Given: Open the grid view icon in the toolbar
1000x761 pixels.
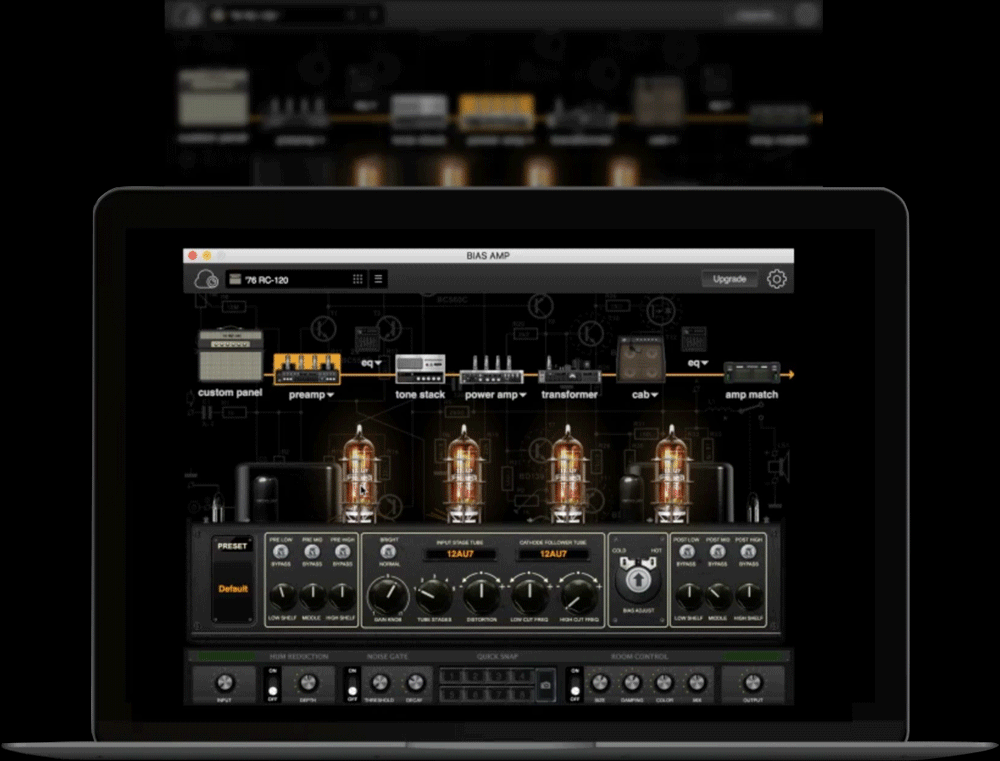Looking at the screenshot, I should [357, 278].
